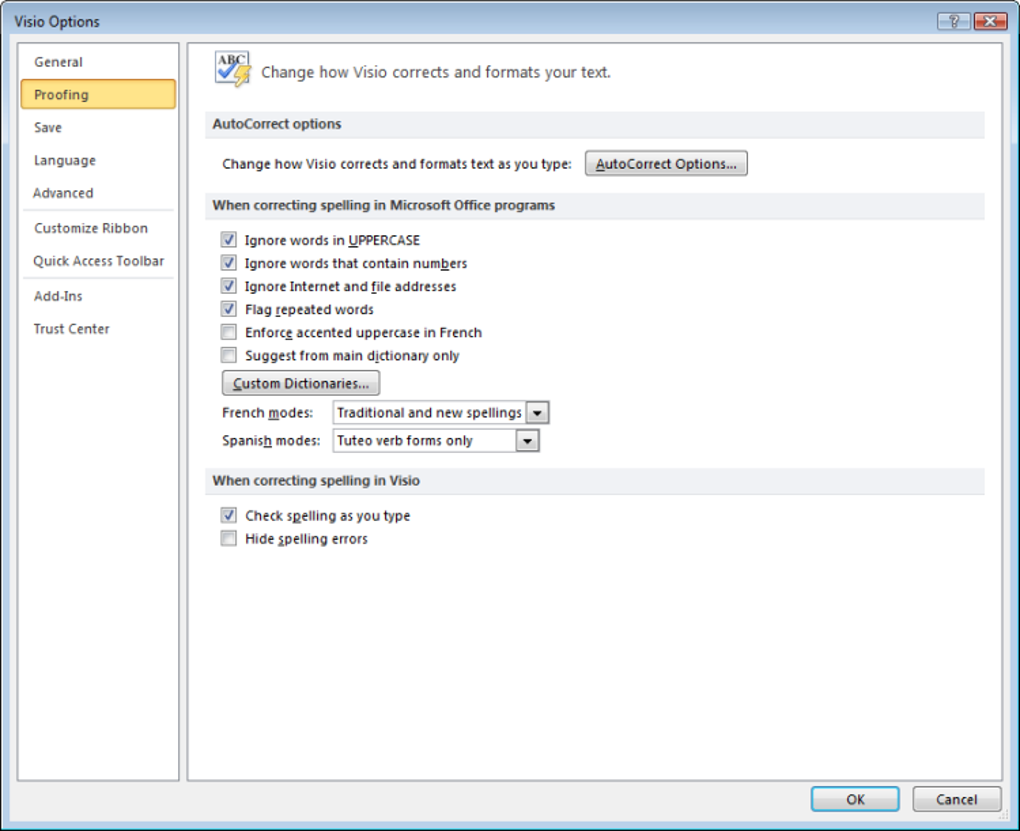Close the Visio Options dialog window

[x=989, y=21]
